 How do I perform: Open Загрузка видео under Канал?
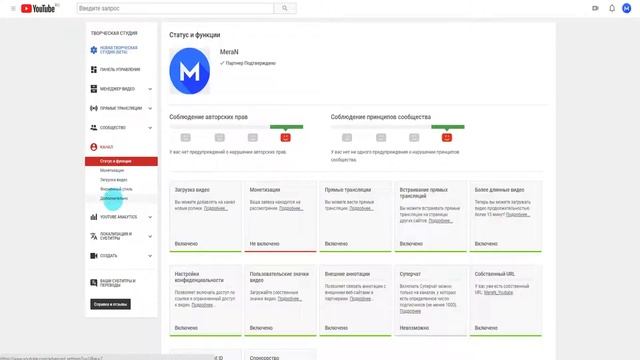(113, 180)
